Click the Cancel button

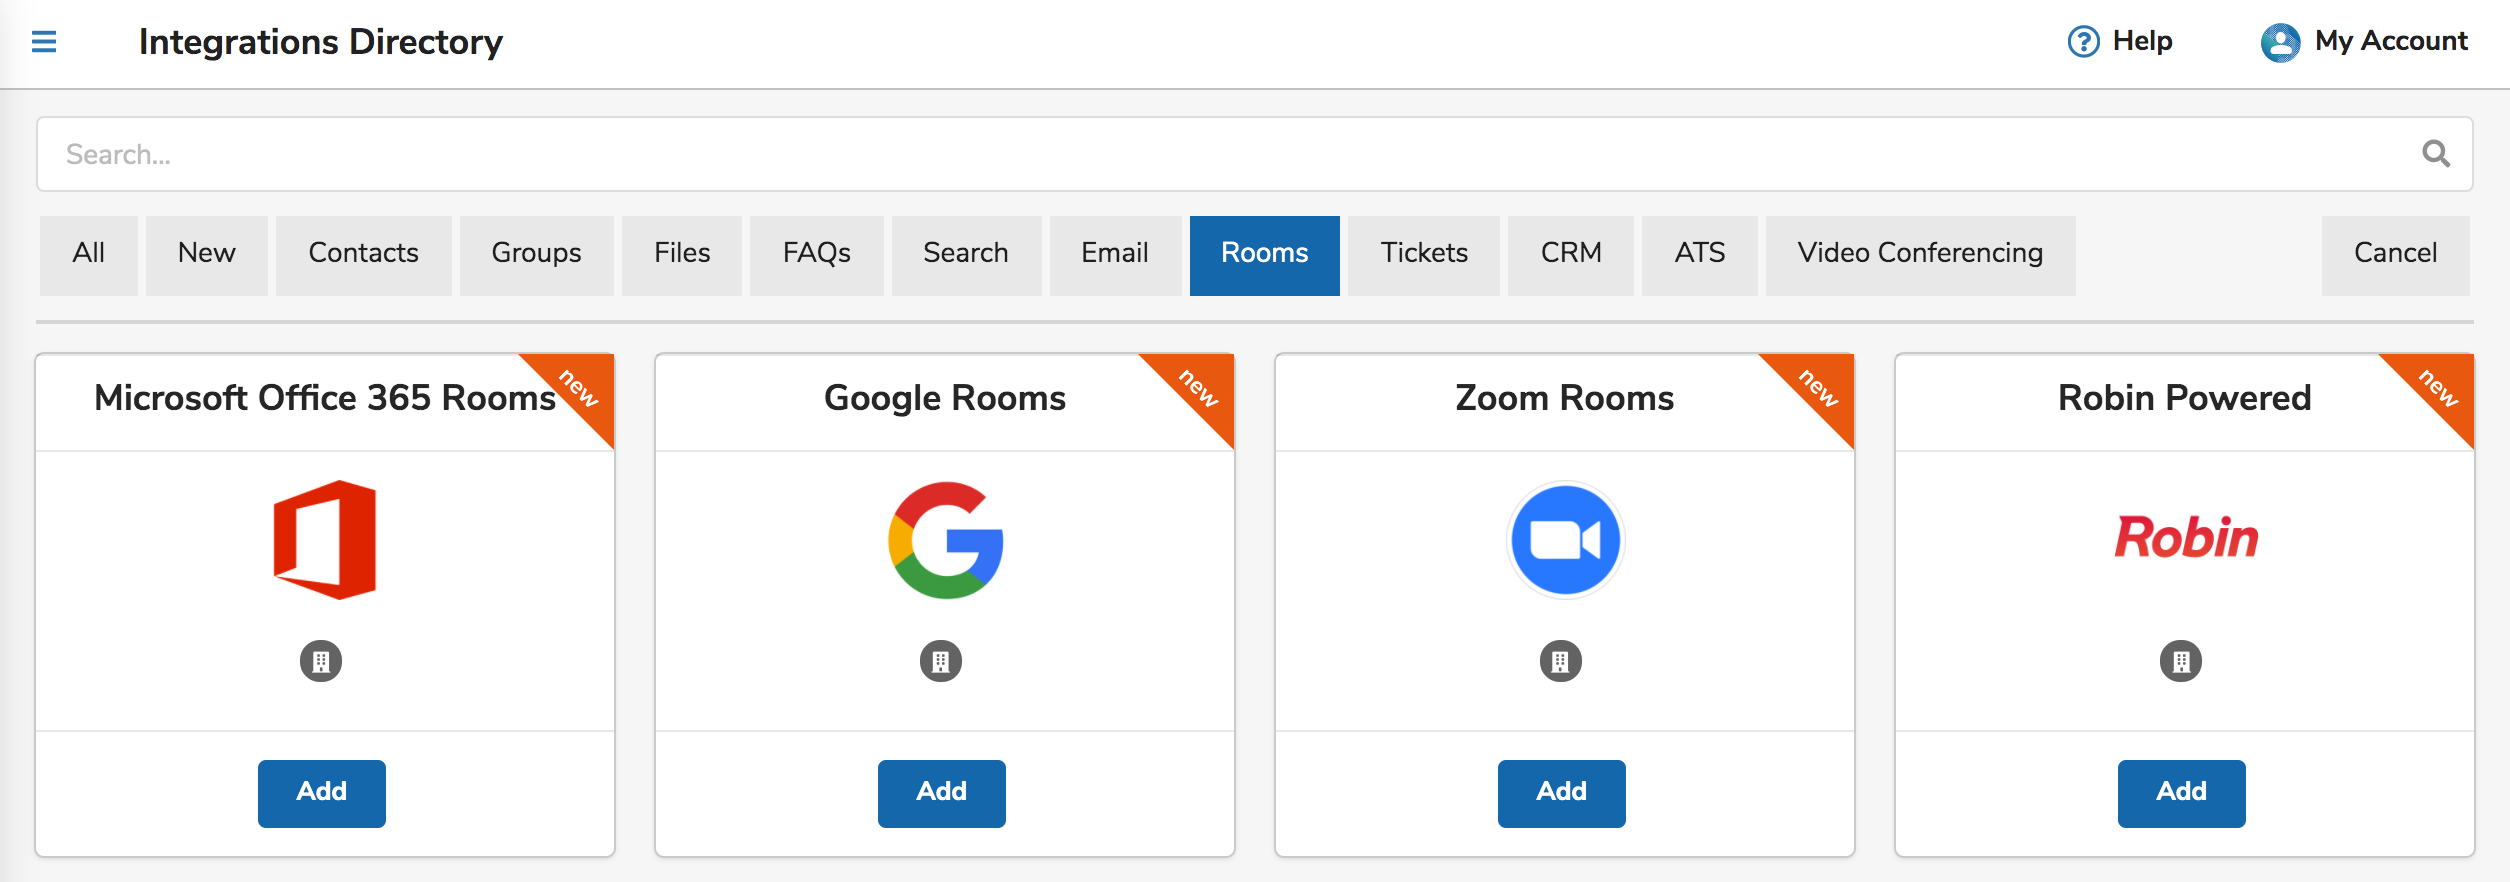[2395, 255]
